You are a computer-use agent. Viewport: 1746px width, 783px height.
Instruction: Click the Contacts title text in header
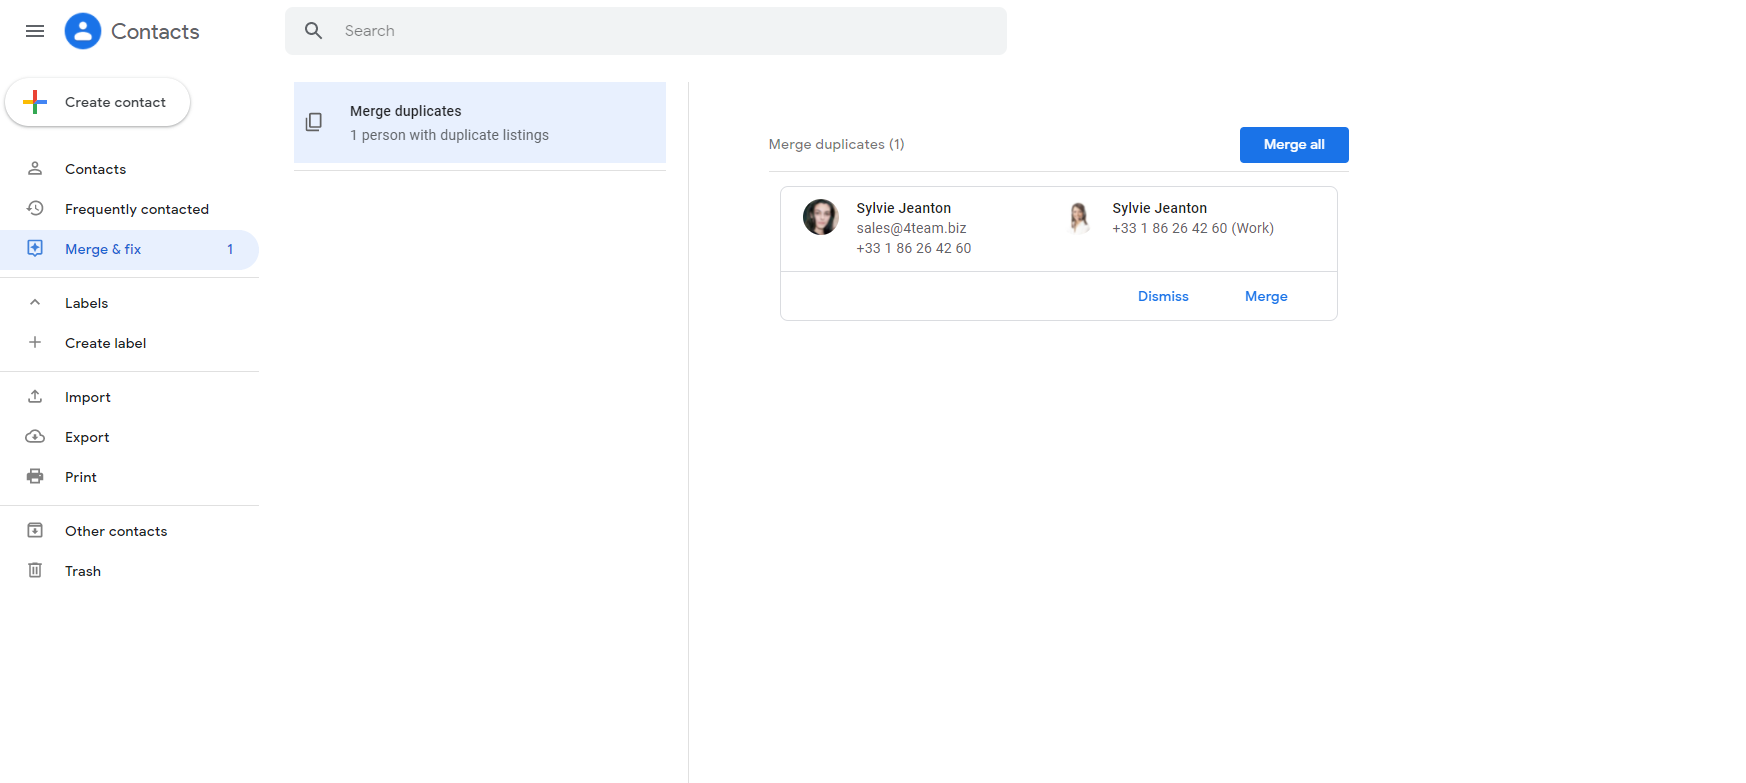pyautogui.click(x=155, y=31)
